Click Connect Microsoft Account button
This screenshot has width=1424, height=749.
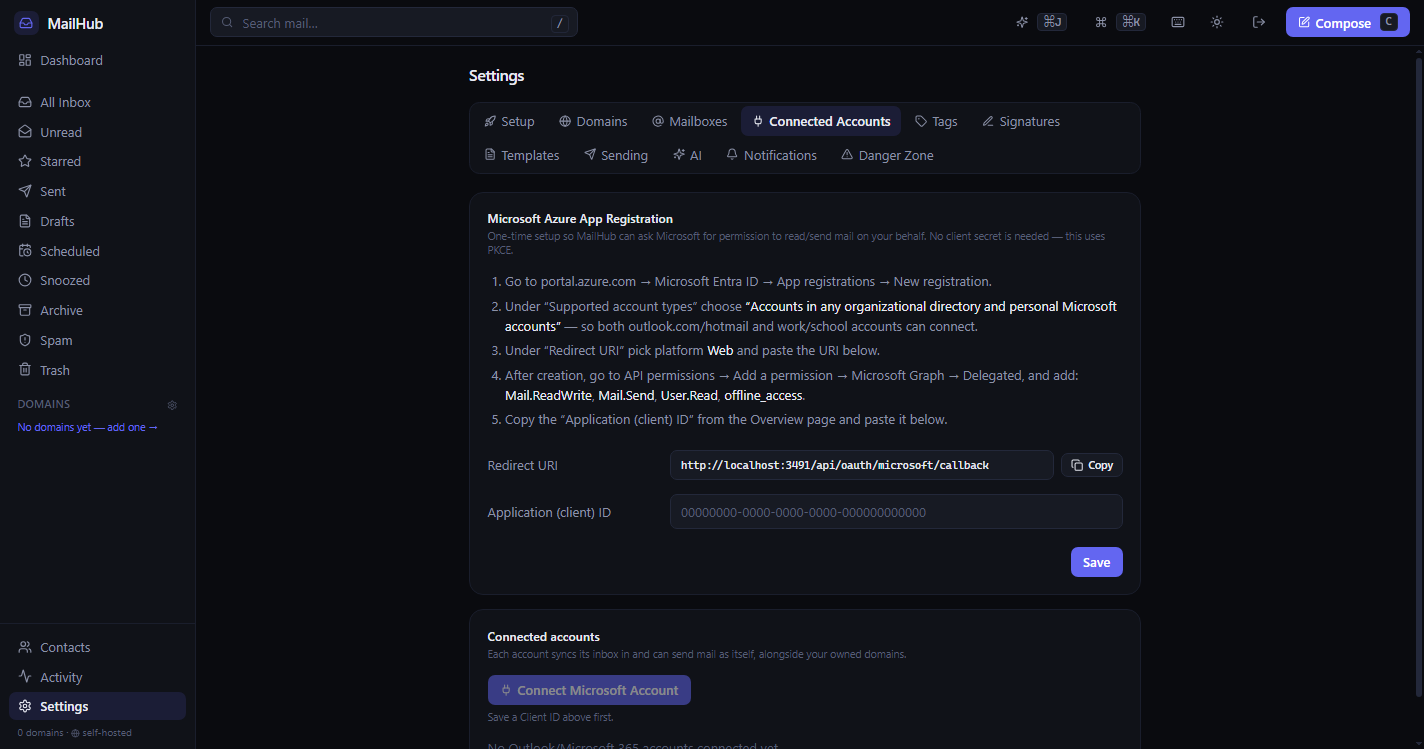click(x=589, y=690)
